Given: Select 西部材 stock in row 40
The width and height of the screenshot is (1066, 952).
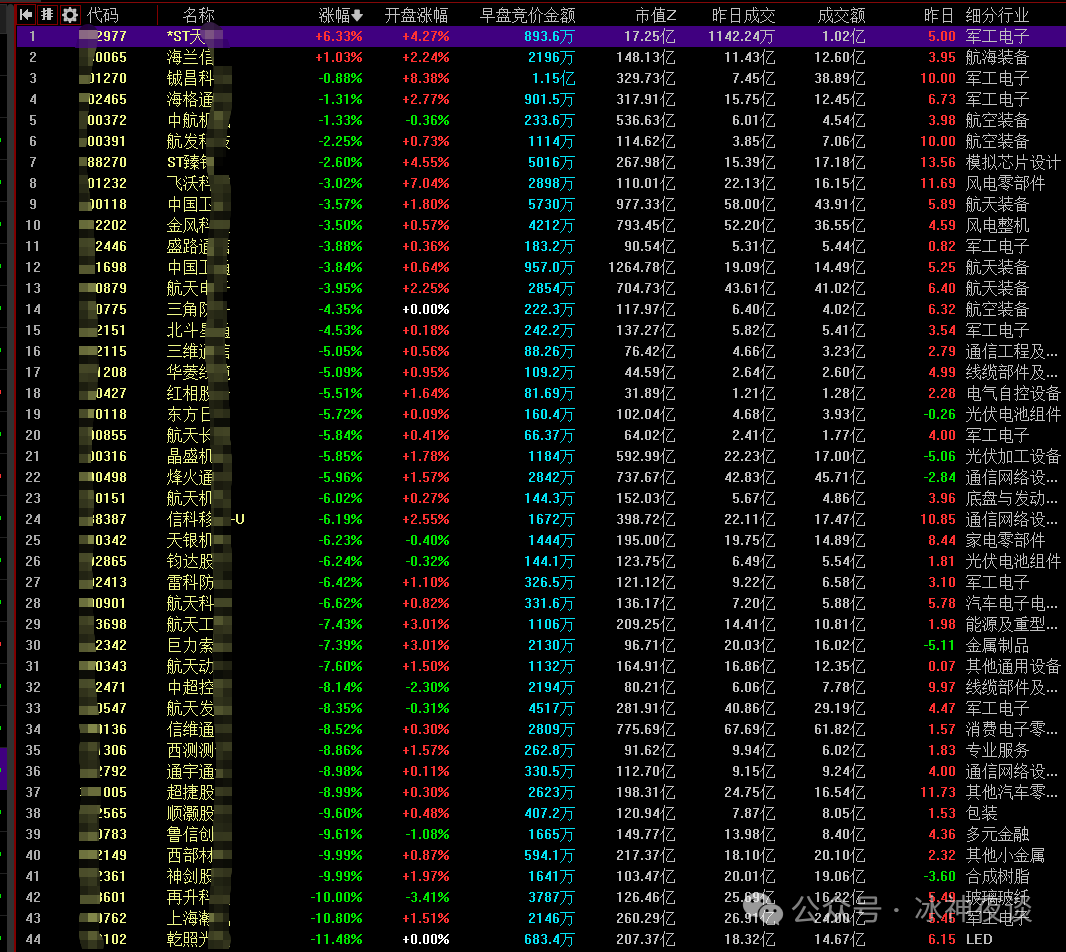Looking at the screenshot, I should point(190,855).
